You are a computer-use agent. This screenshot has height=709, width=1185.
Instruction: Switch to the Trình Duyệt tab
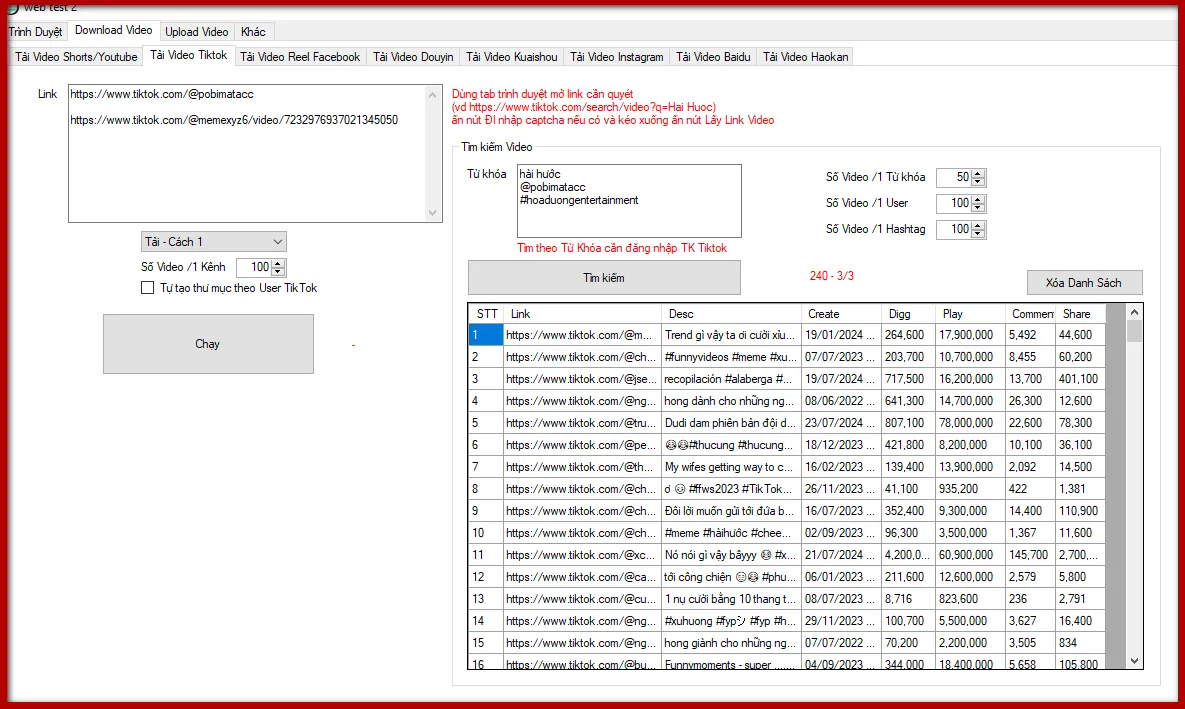(36, 32)
